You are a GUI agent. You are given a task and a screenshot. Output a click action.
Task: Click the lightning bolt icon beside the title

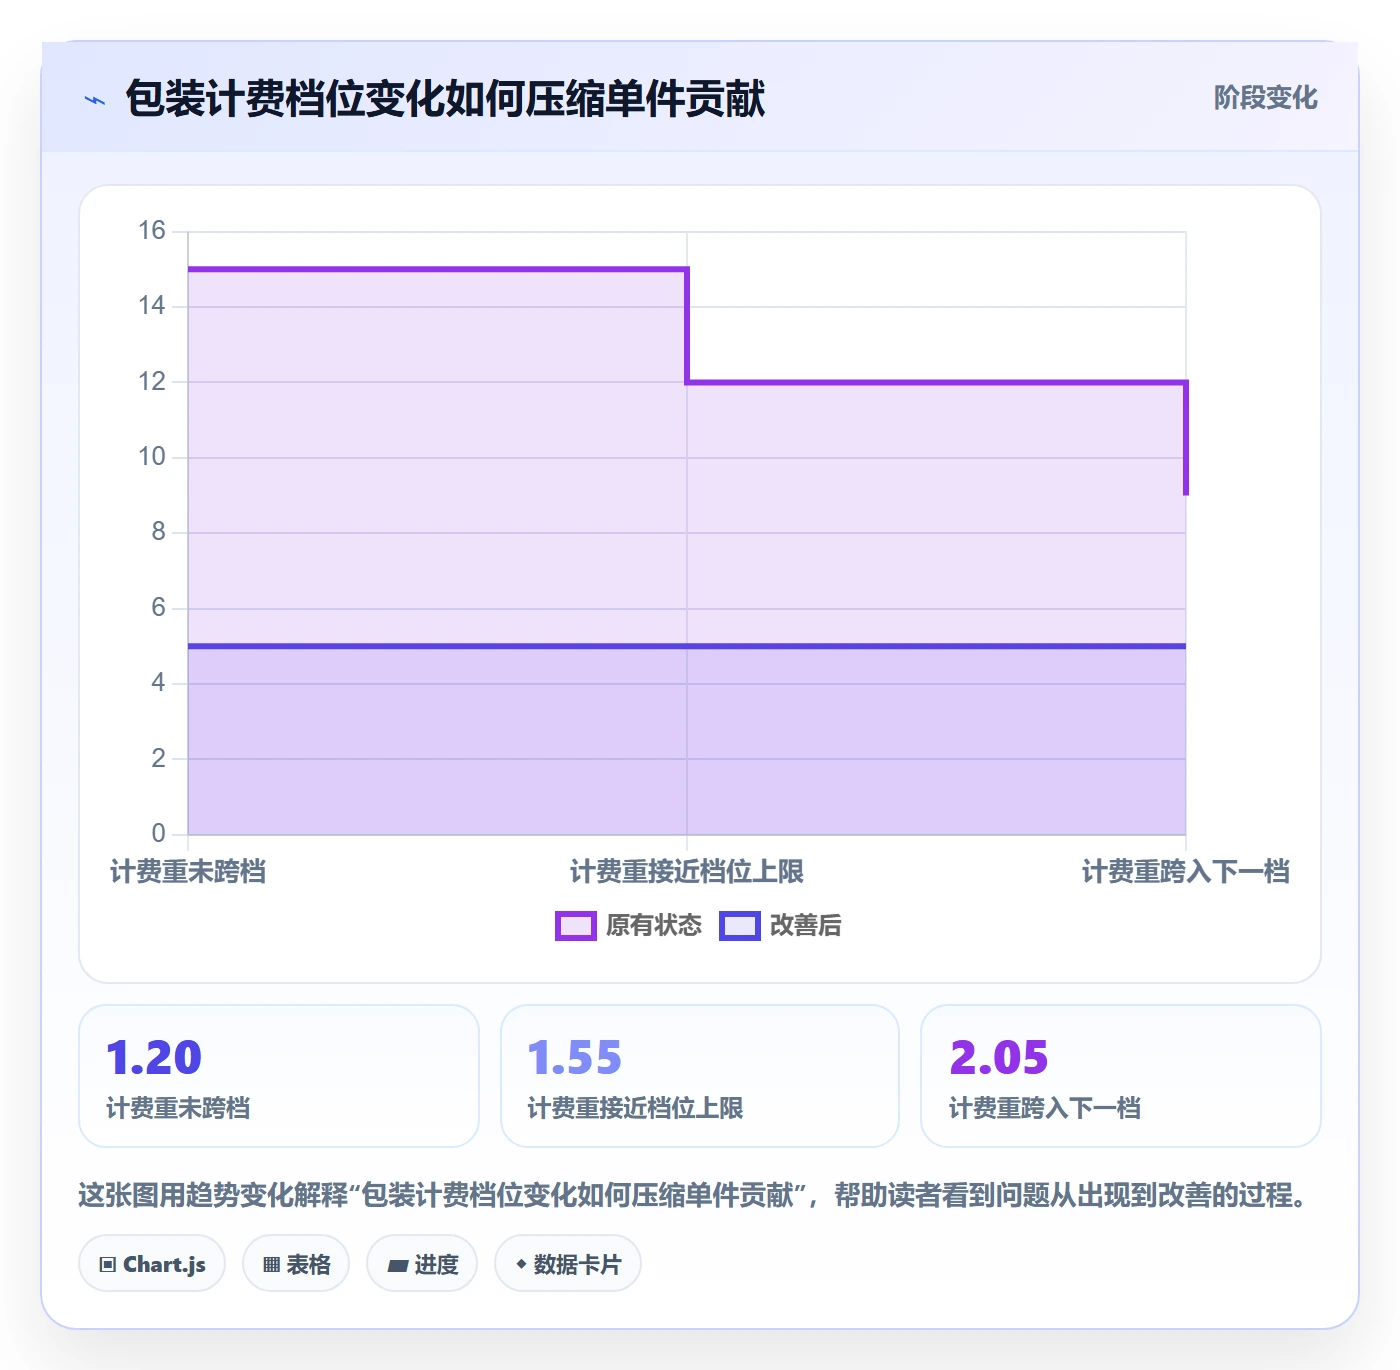coord(95,100)
